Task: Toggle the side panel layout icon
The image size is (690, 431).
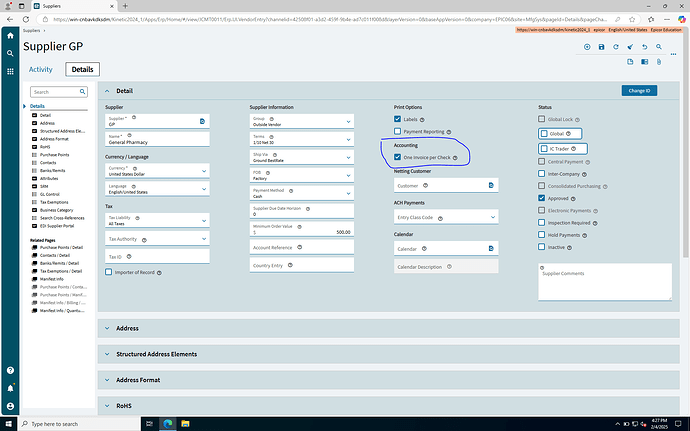Action: [x=645, y=62]
